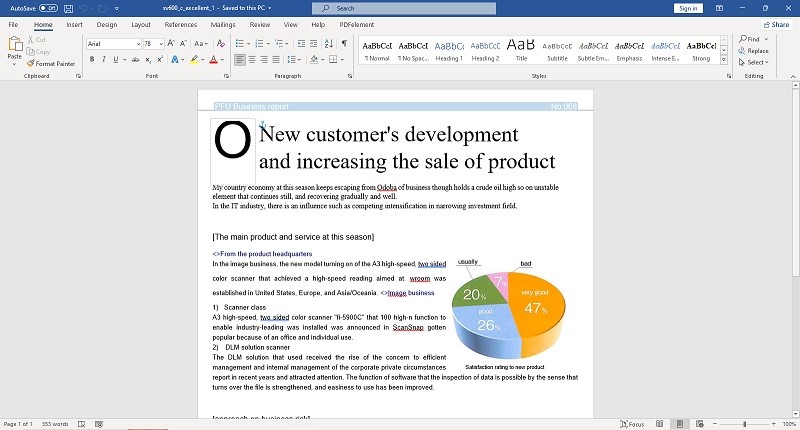Image resolution: width=800 pixels, height=430 pixels.
Task: Apply the Heading 1 style
Action: (x=449, y=51)
